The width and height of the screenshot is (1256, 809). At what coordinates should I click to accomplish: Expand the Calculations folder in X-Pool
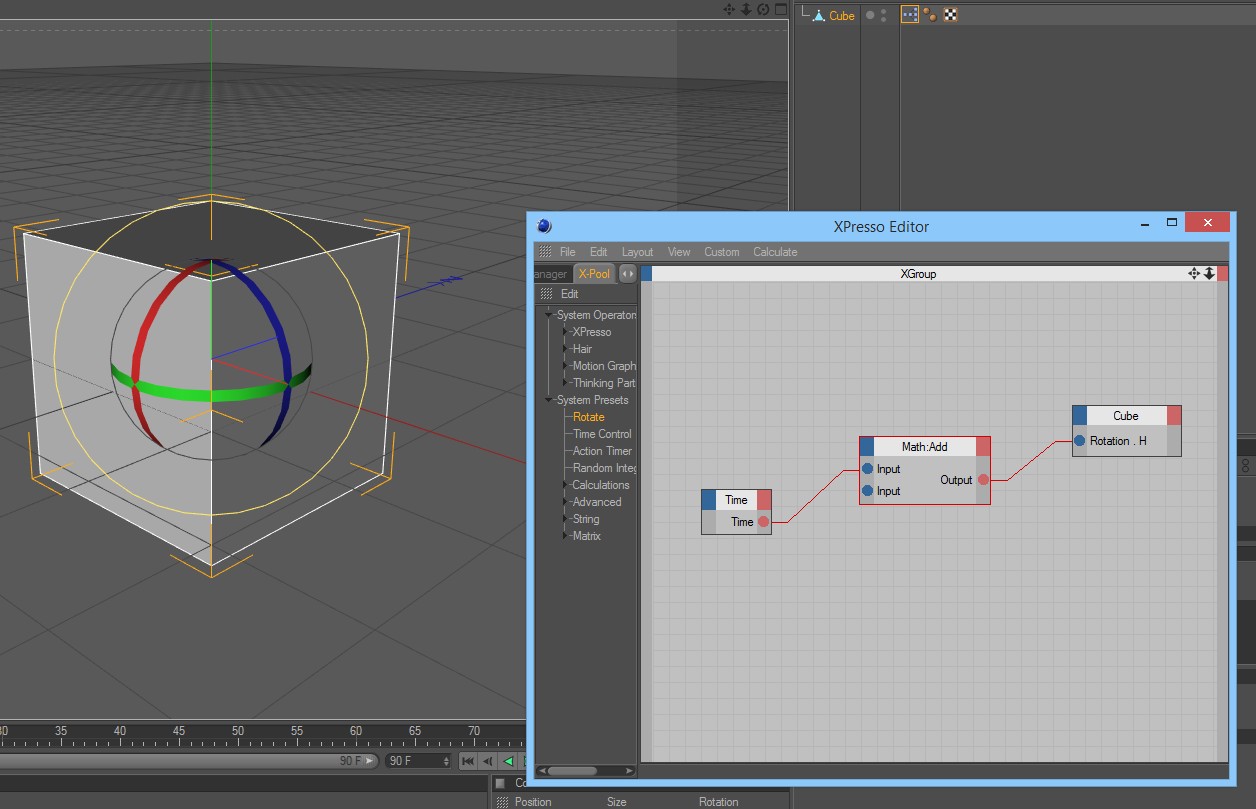coord(565,485)
